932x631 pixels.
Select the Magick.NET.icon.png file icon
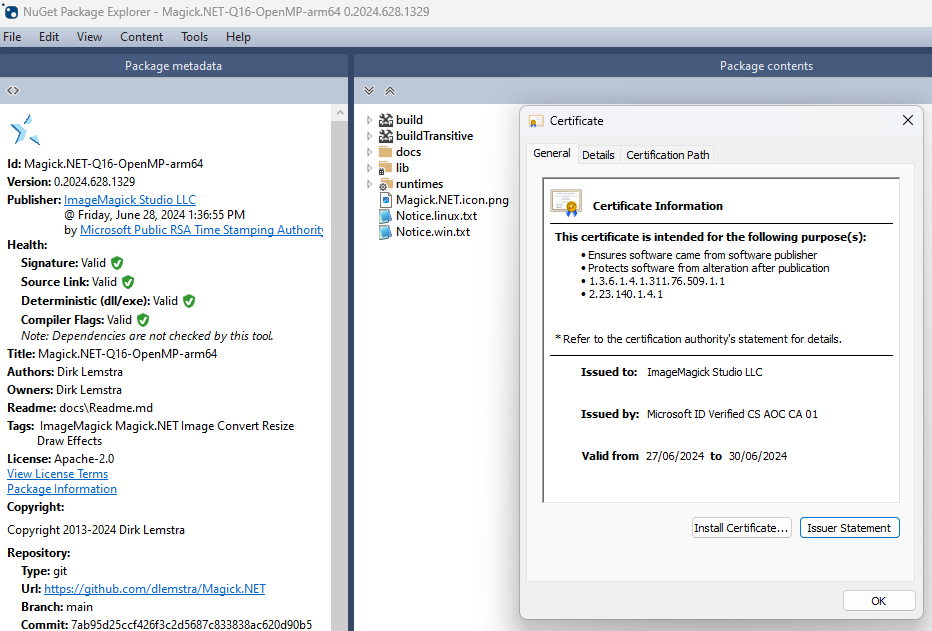(x=386, y=200)
